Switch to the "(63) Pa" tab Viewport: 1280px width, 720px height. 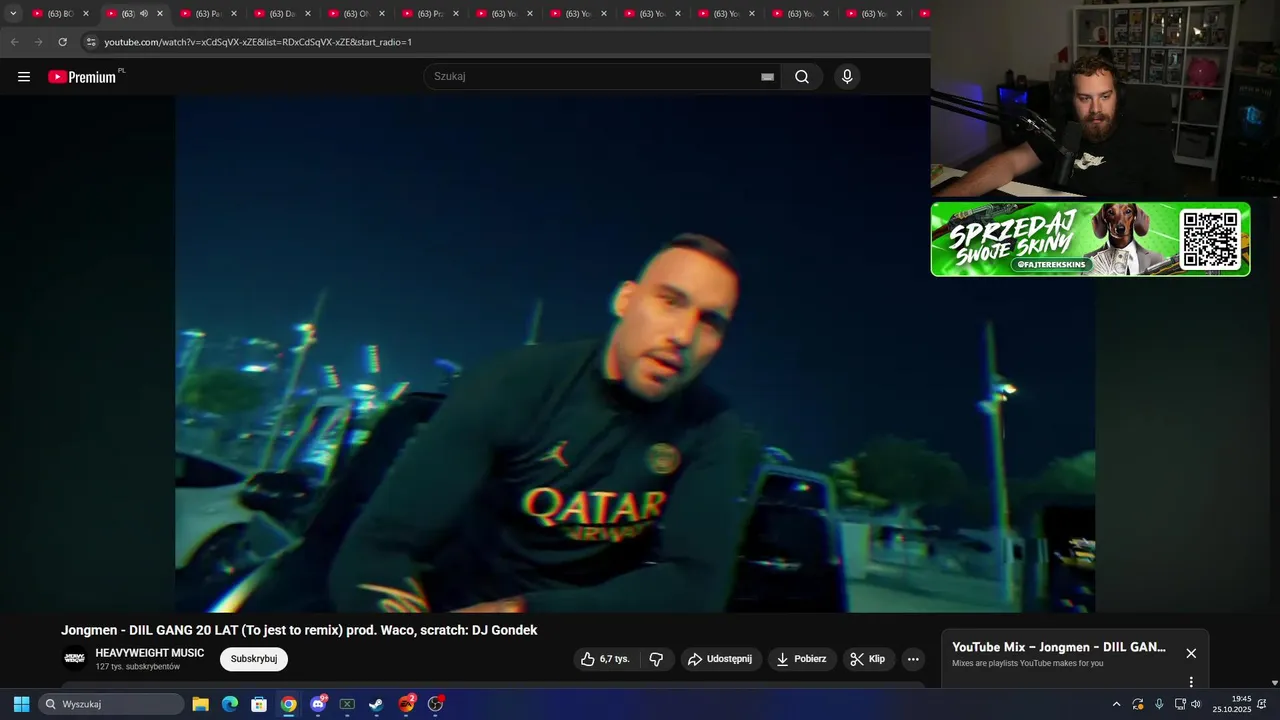pyautogui.click(x=208, y=14)
